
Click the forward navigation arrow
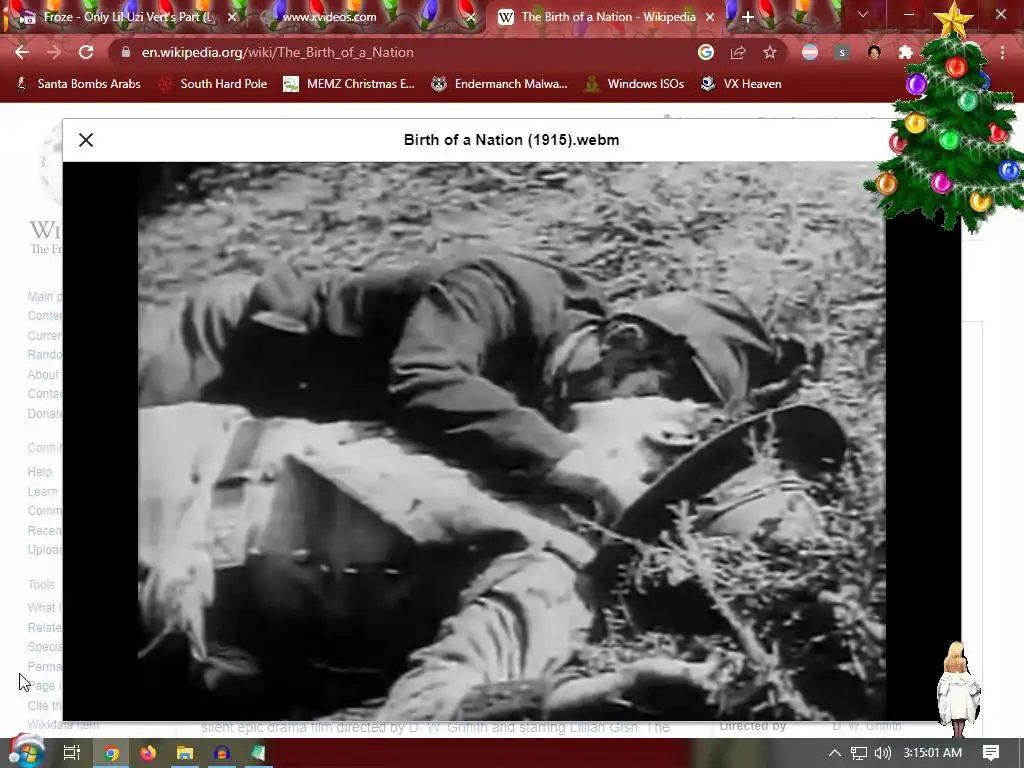pyautogui.click(x=54, y=52)
